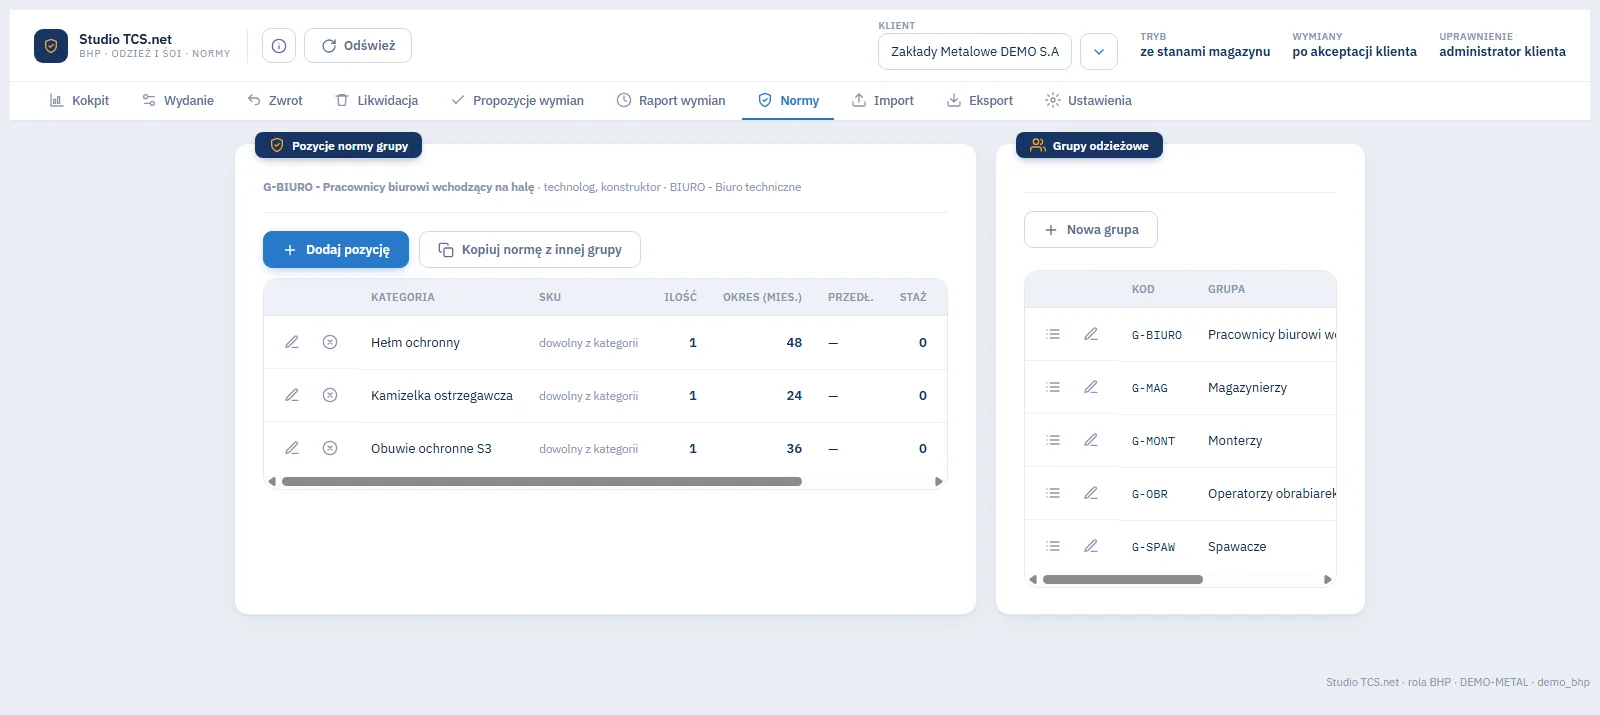Expand the client chevron dropdown
The height and width of the screenshot is (715, 1600).
[x=1099, y=52]
